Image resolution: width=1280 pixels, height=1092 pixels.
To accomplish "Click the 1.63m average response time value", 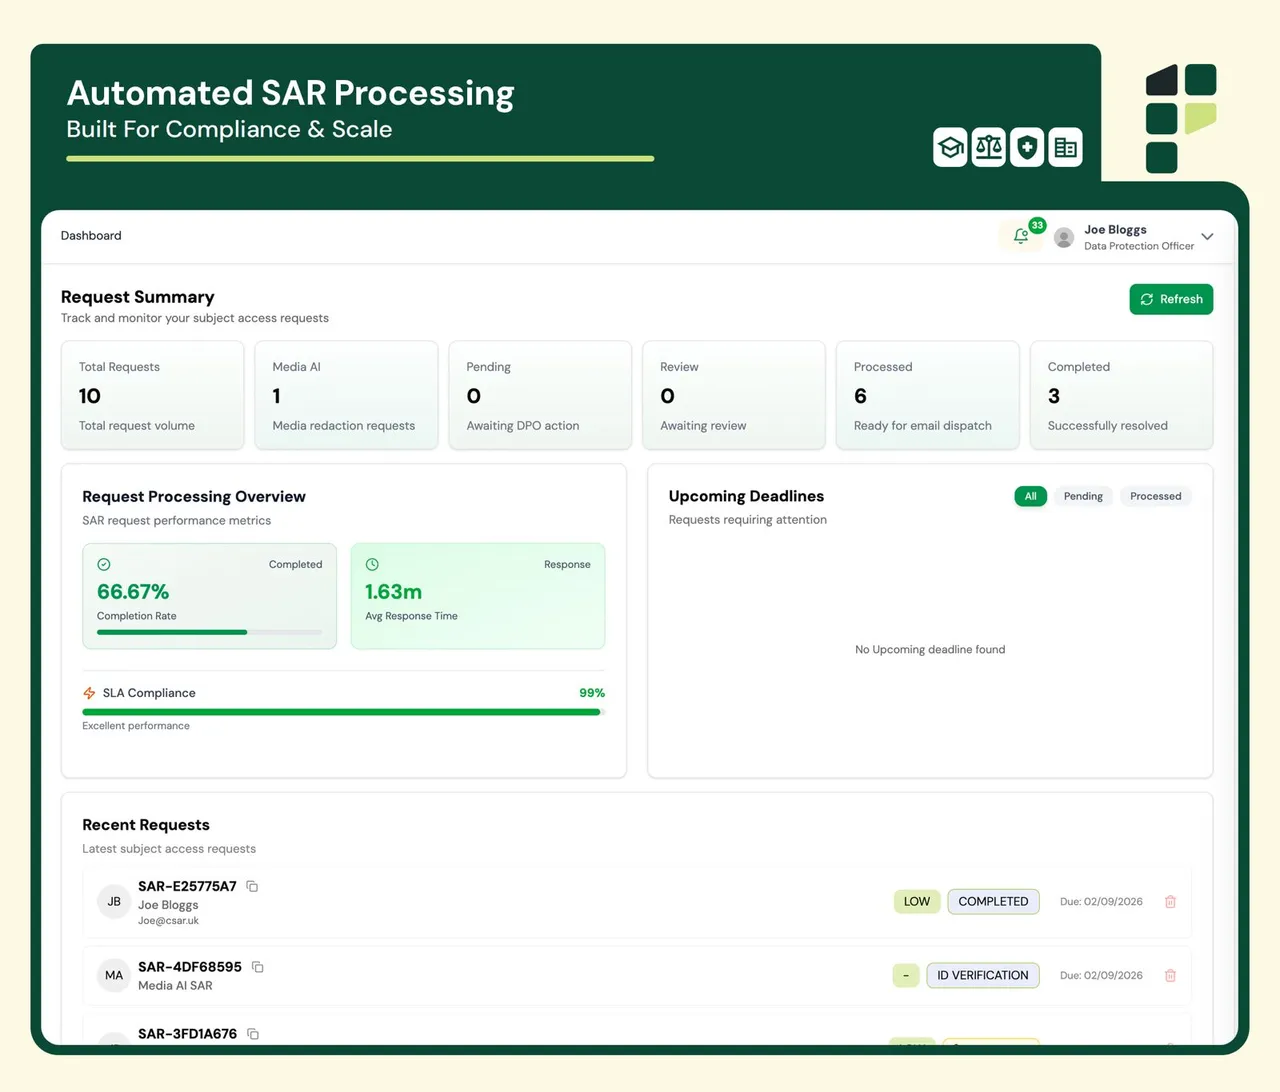I will tap(393, 592).
